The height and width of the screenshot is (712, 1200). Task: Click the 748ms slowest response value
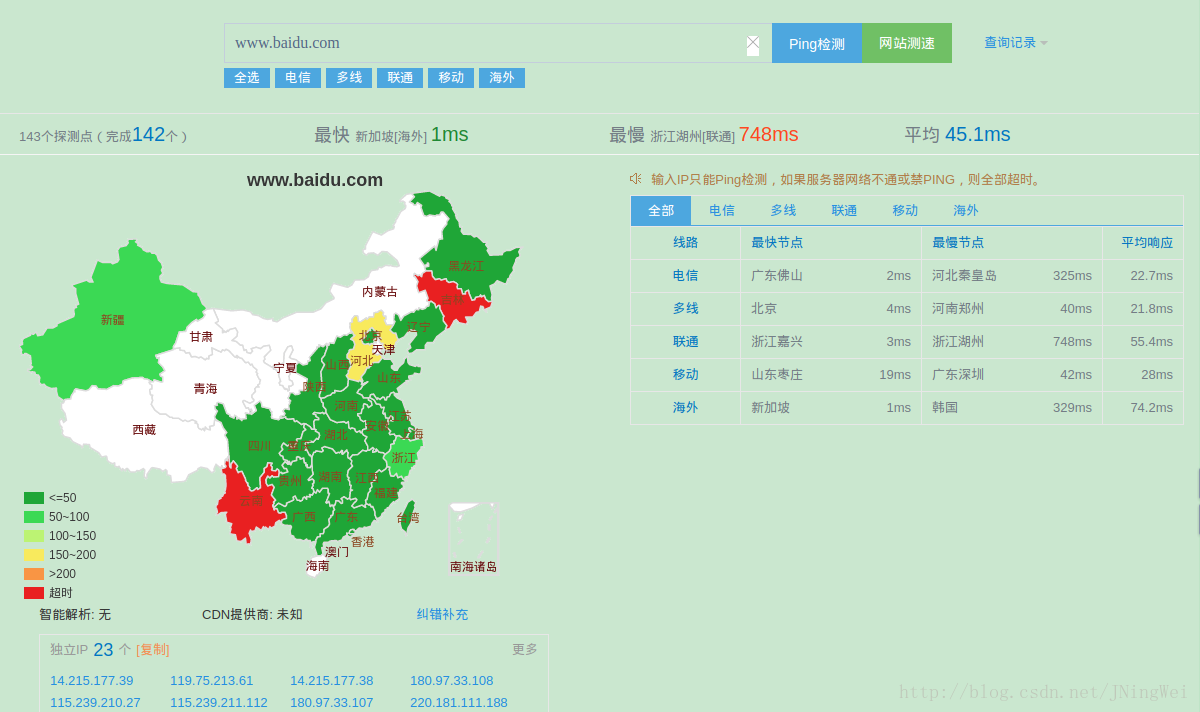[x=769, y=135]
